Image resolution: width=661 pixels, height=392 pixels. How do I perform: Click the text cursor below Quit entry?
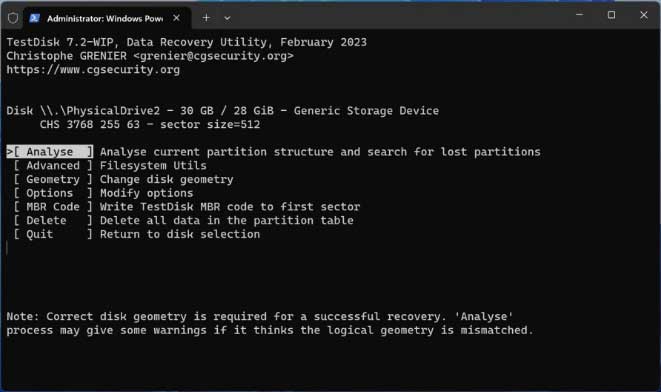pos(7,248)
